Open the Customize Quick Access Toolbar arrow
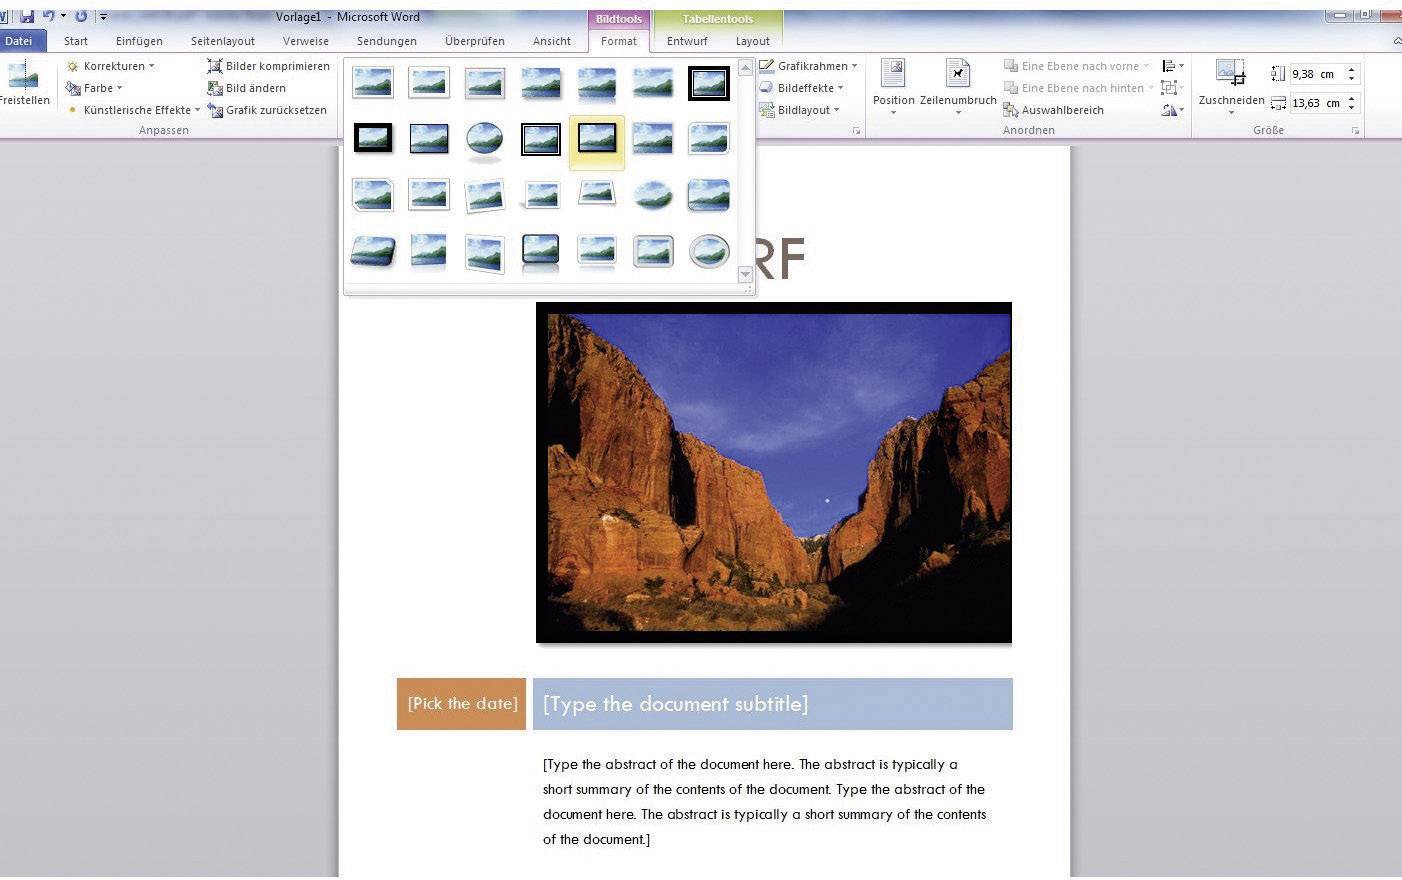Image resolution: width=1402 pixels, height=880 pixels. point(103,17)
